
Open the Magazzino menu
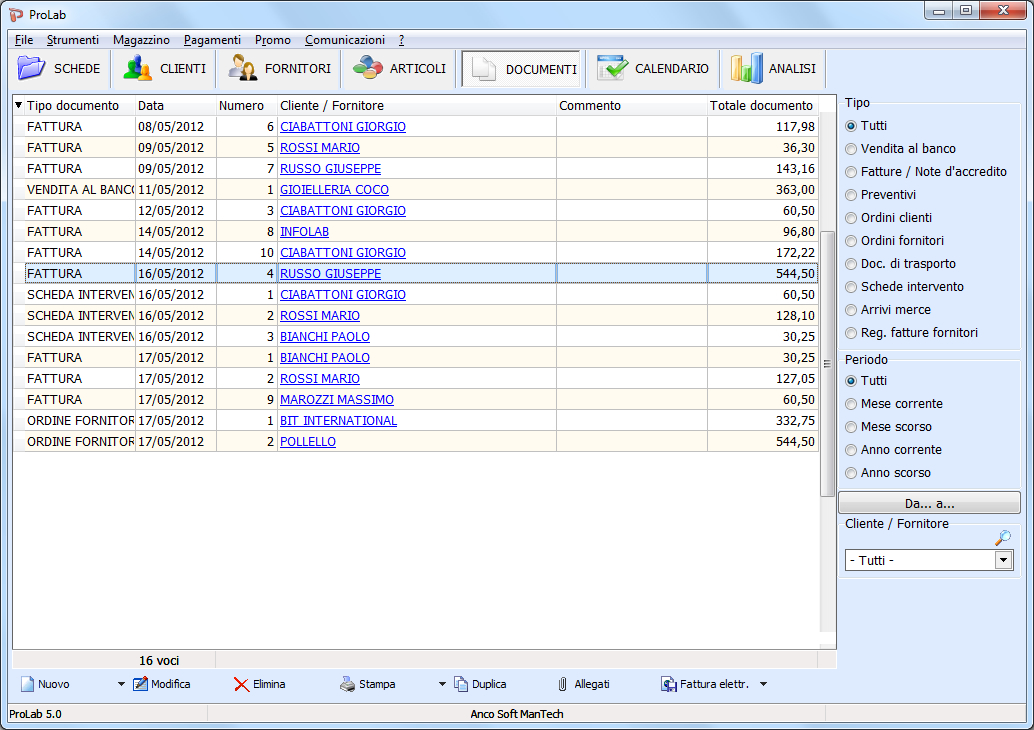point(141,40)
